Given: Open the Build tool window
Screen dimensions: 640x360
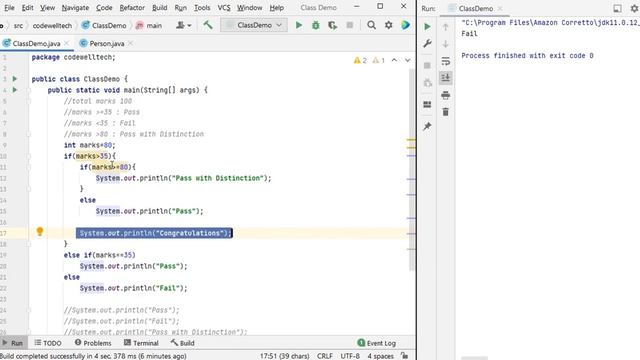Looking at the screenshot, I should coord(182,343).
